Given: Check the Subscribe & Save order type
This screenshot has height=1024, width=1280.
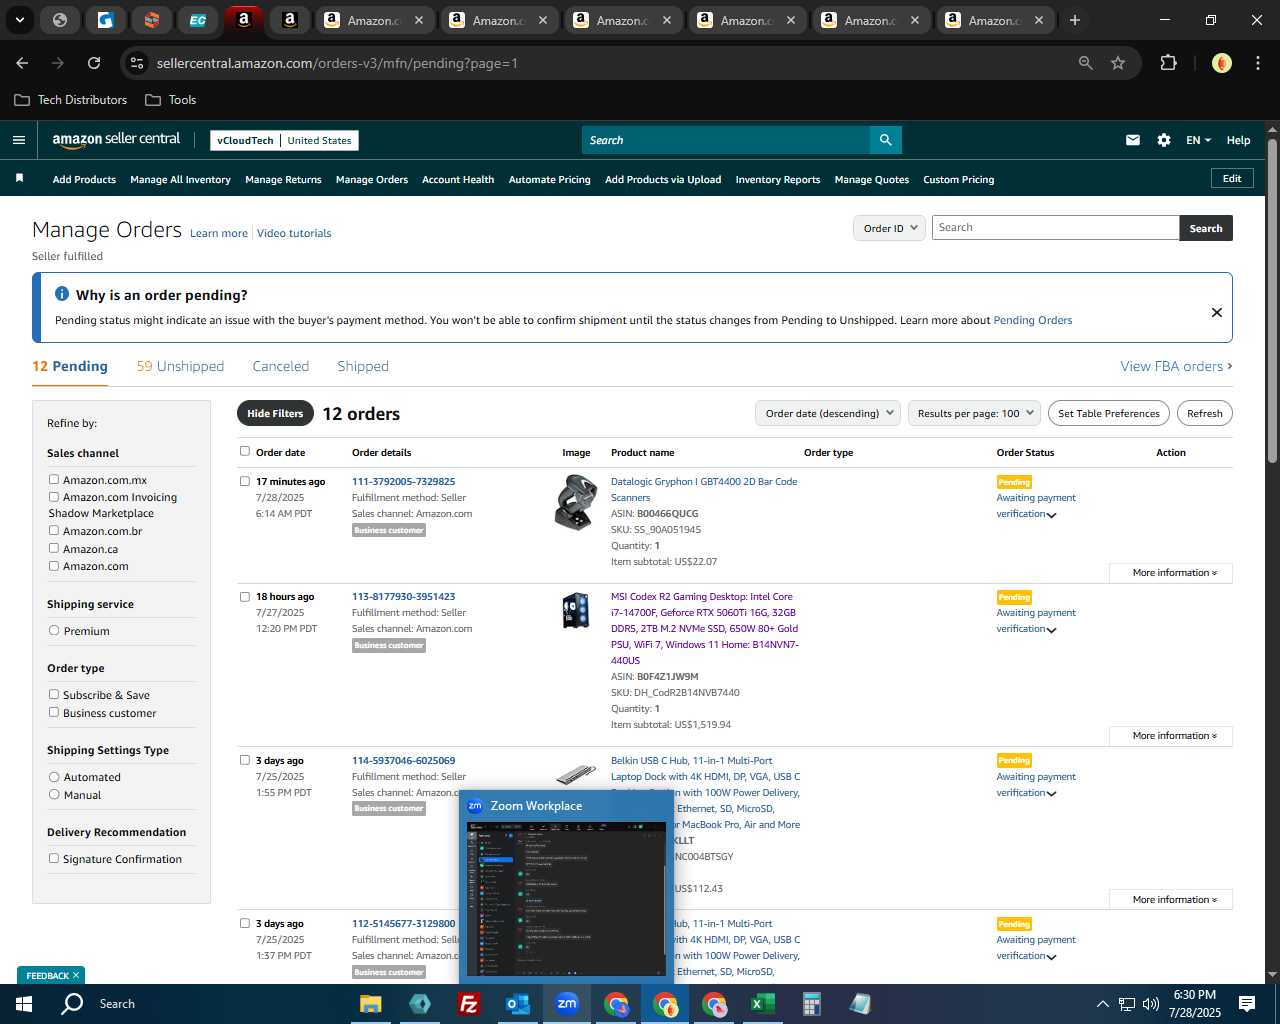Looking at the screenshot, I should click(54, 694).
